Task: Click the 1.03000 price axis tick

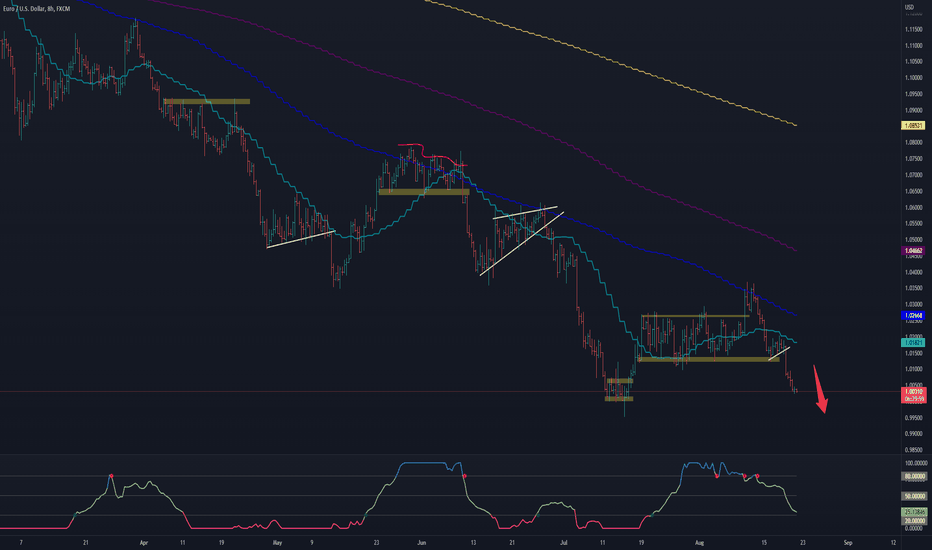Action: coord(914,304)
